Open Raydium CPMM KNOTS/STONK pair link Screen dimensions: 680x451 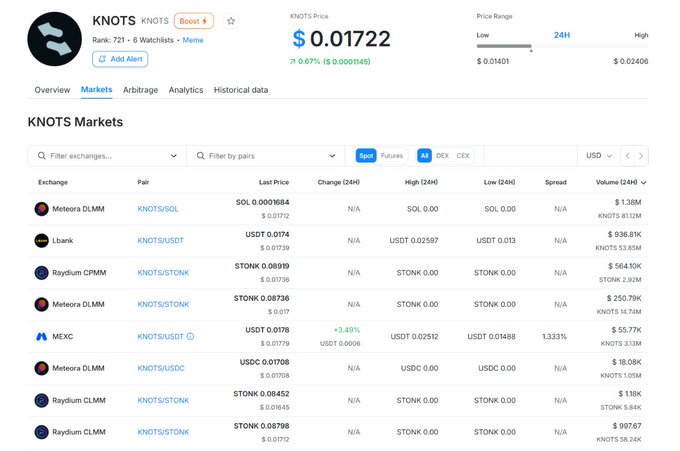[163, 273]
